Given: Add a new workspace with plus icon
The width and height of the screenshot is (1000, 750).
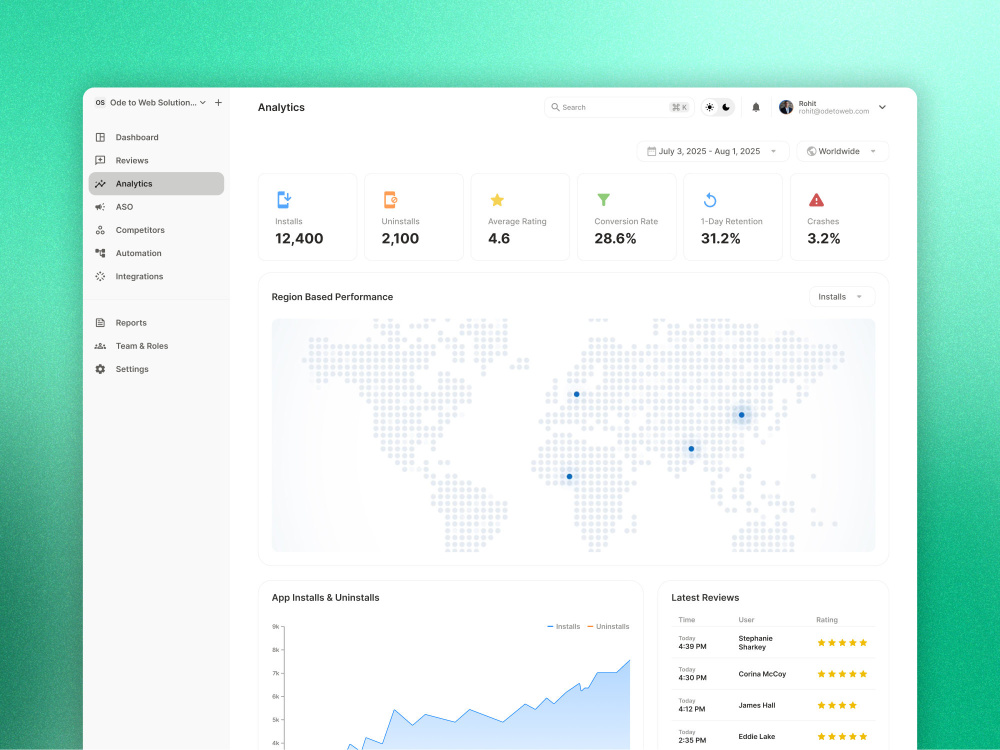Looking at the screenshot, I should point(218,102).
